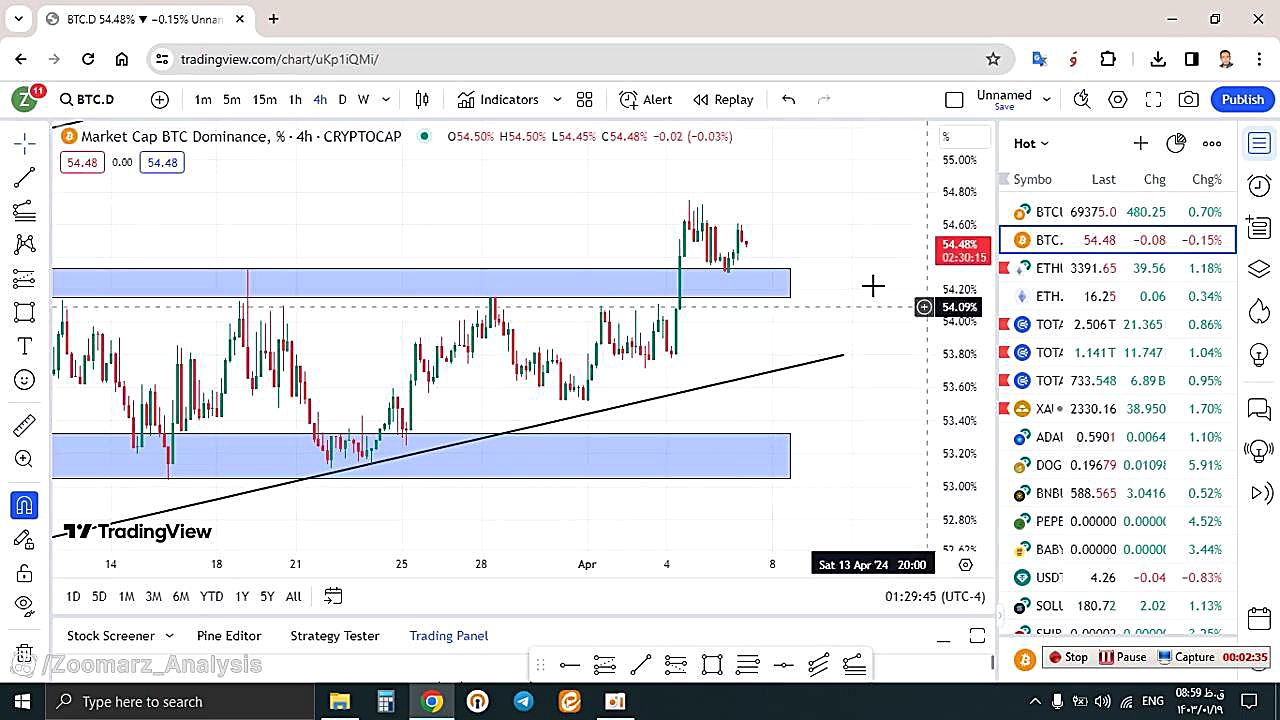Screen dimensions: 1280x720
Task: Select chart layout square icon
Action: point(954,99)
